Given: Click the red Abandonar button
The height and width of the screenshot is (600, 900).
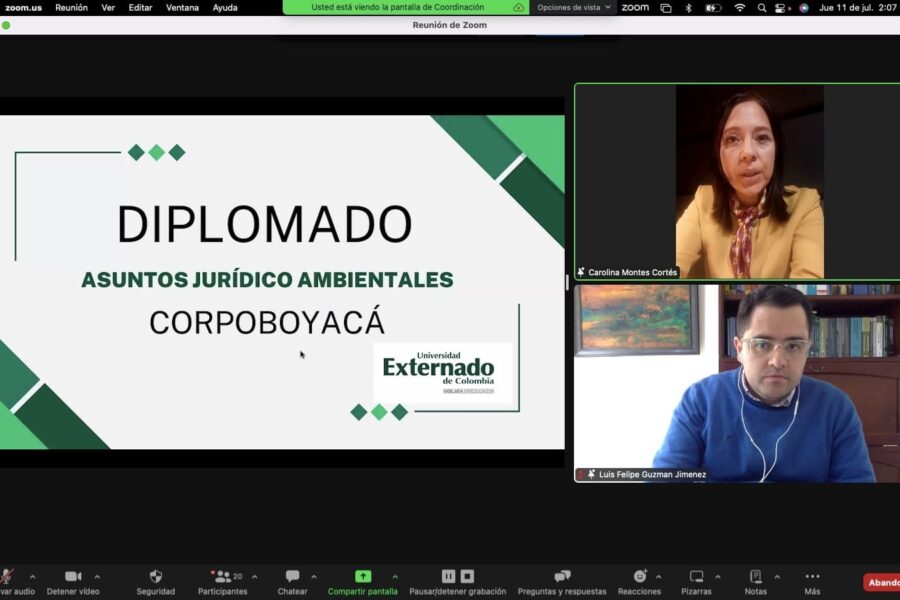Looking at the screenshot, I should click(x=882, y=582).
